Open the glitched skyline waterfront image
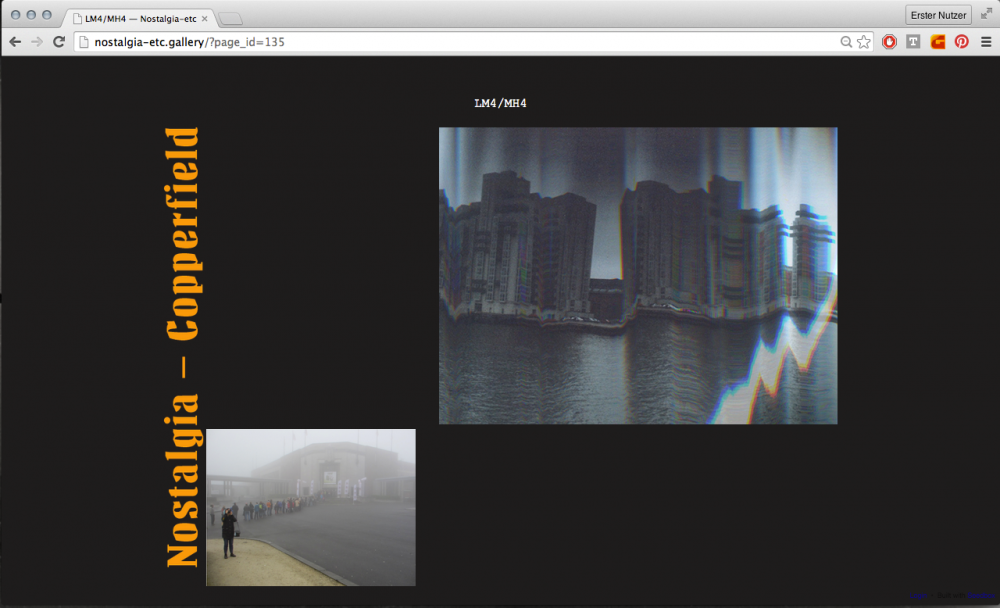This screenshot has width=1000, height=608. [638, 275]
